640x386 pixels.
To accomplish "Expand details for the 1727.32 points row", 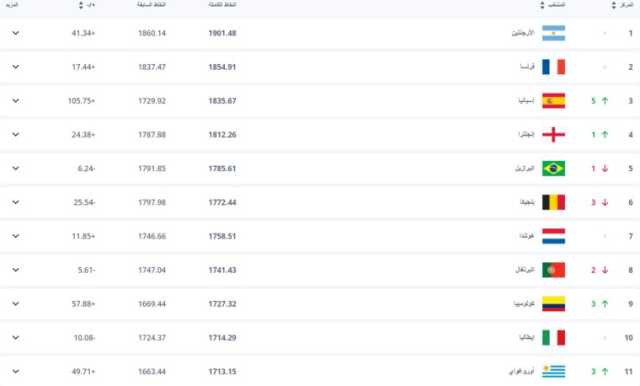I will tap(16, 304).
